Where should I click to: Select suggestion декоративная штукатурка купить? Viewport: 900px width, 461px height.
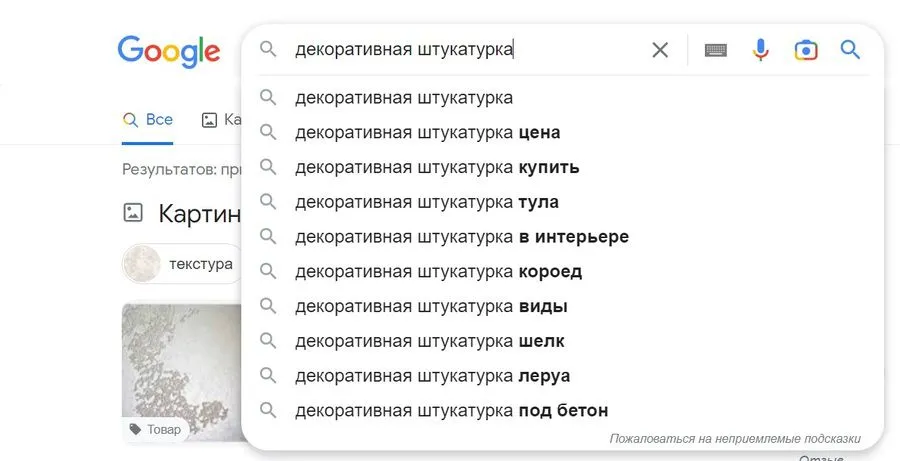pyautogui.click(x=437, y=167)
